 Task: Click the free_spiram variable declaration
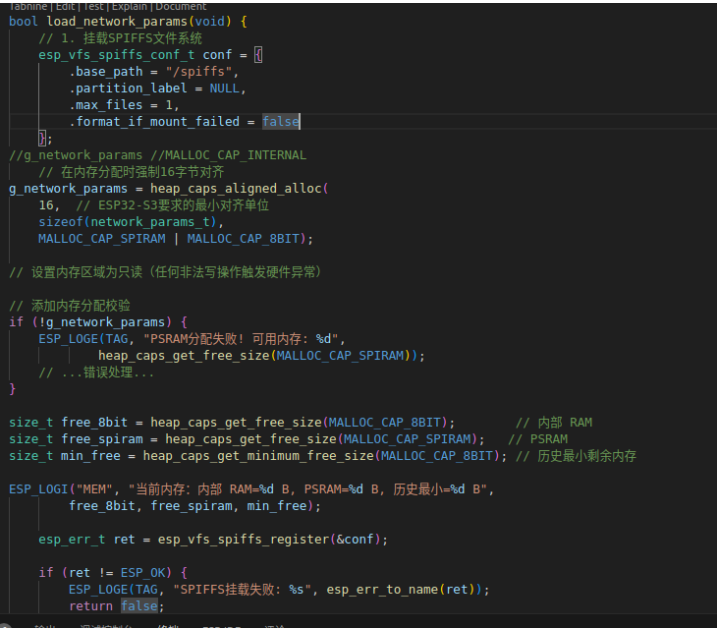click(102, 439)
